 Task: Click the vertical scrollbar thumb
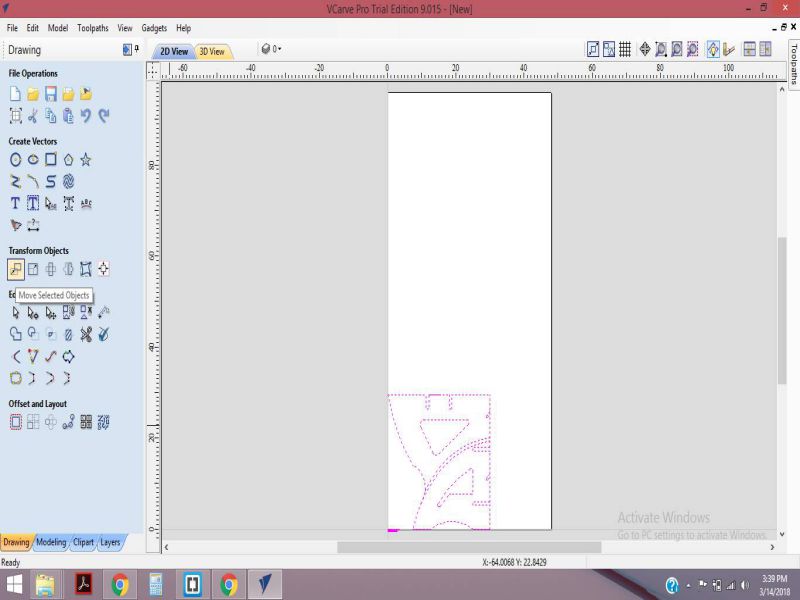point(782,310)
